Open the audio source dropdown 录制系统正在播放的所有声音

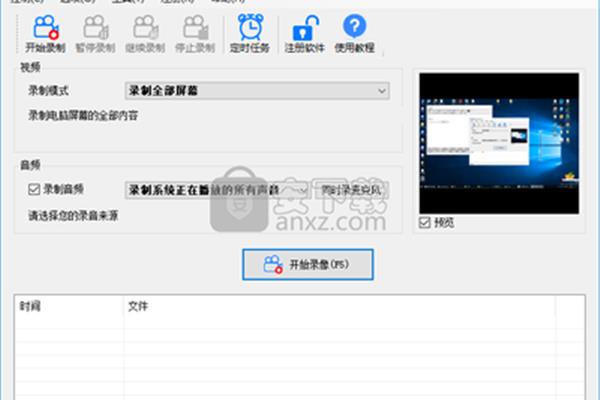tap(217, 190)
